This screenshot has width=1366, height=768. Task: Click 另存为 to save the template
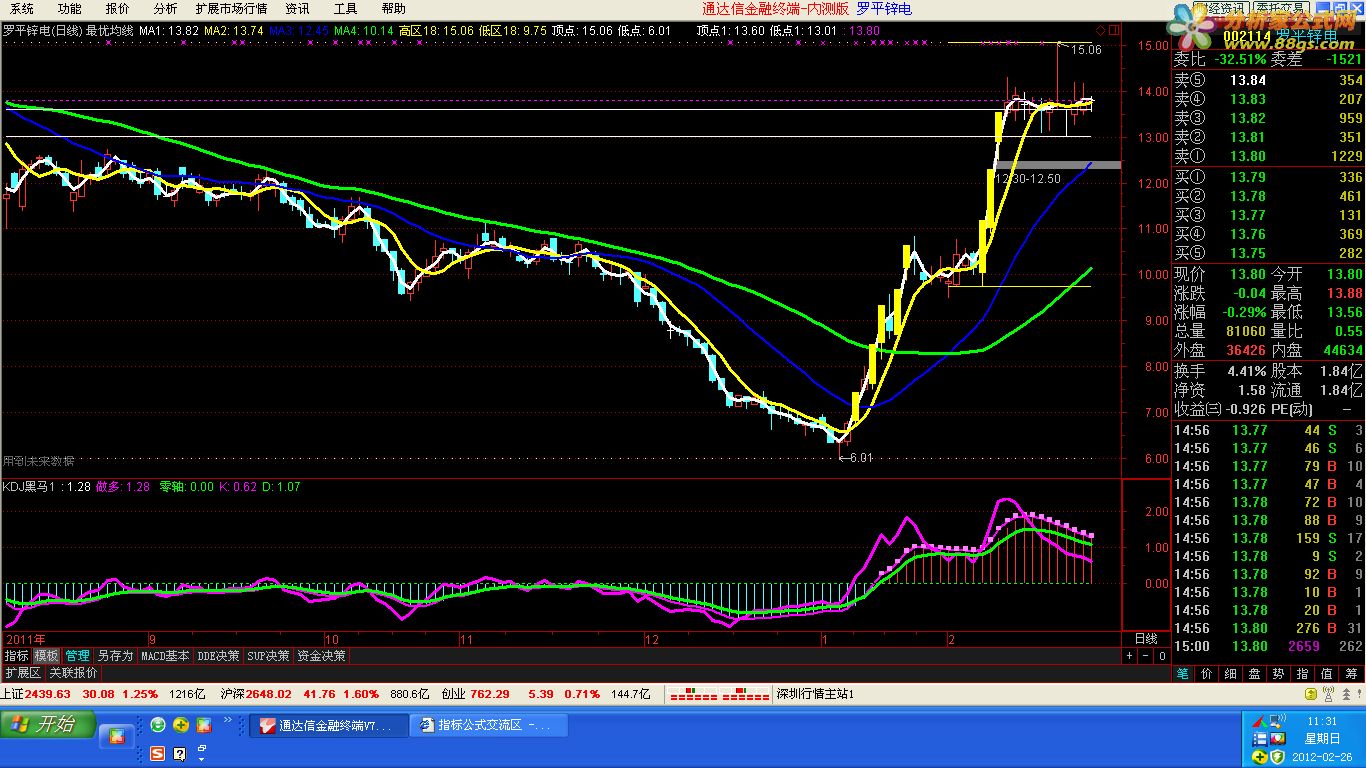pyautogui.click(x=115, y=656)
